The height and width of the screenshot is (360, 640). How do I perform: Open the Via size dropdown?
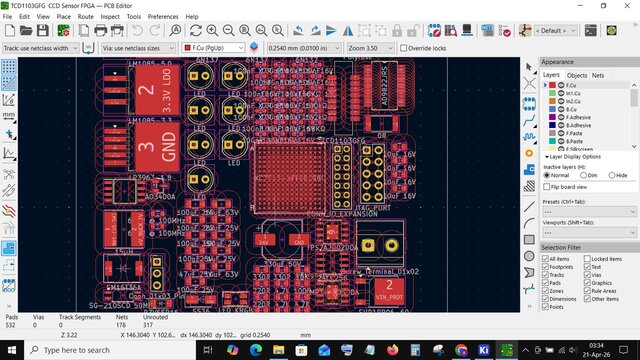click(138, 48)
